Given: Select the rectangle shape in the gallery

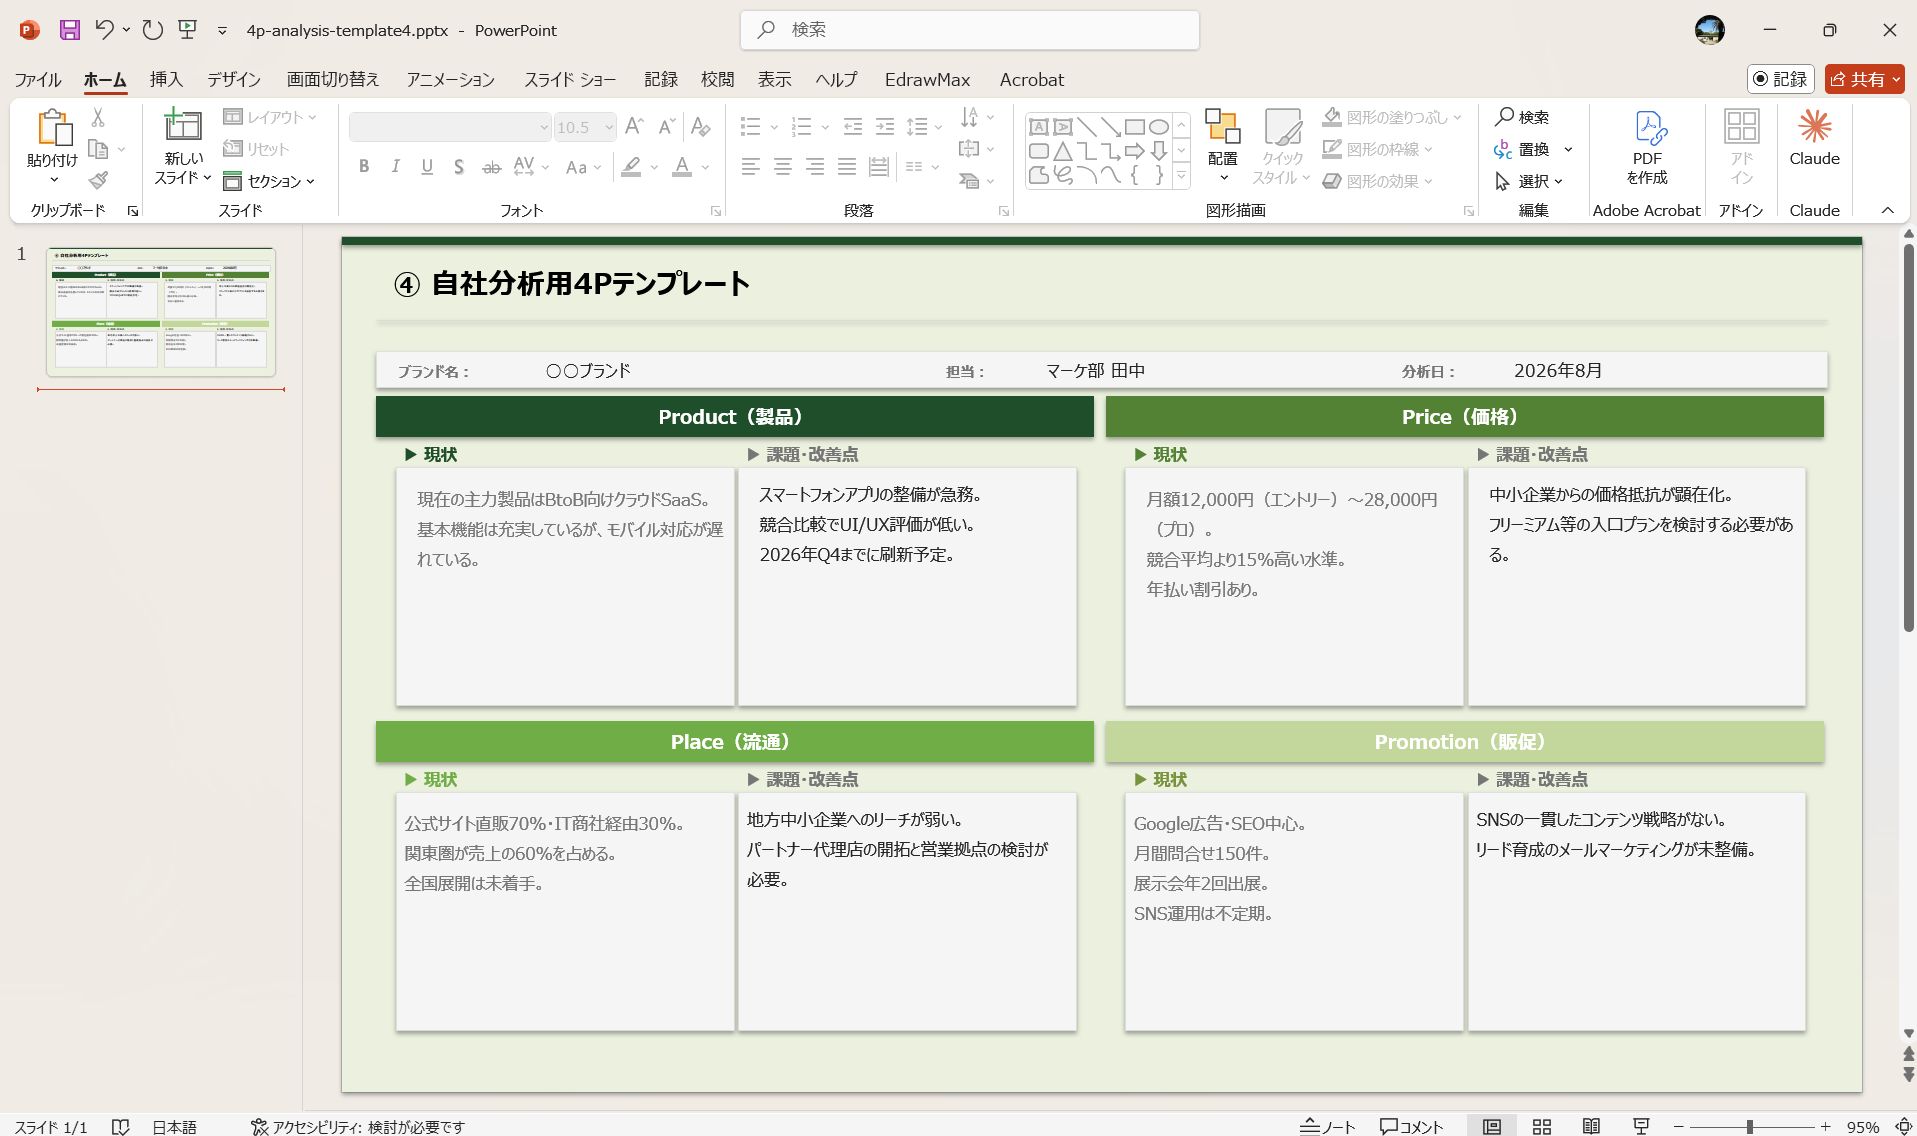Looking at the screenshot, I should (1134, 127).
